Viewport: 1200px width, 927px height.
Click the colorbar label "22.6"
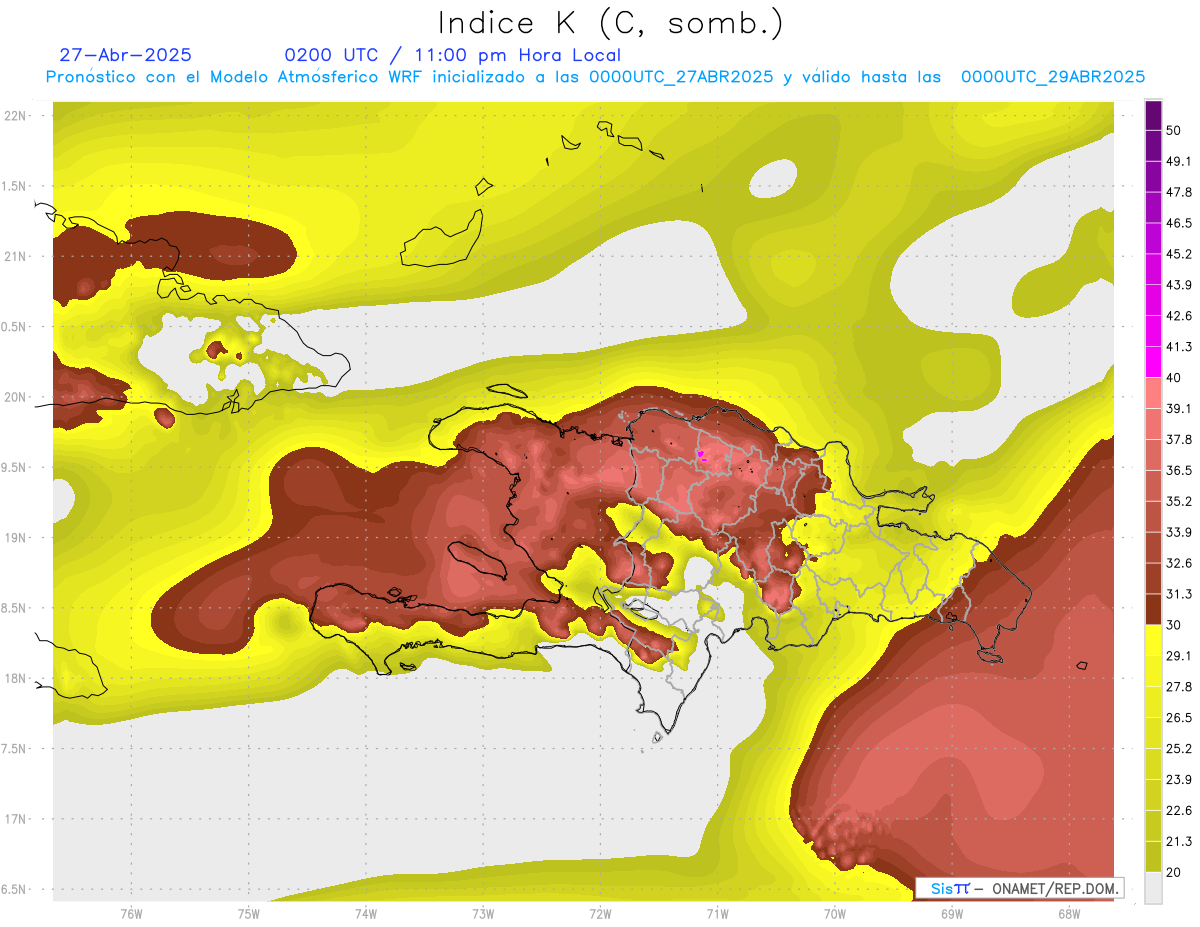[x=1178, y=811]
